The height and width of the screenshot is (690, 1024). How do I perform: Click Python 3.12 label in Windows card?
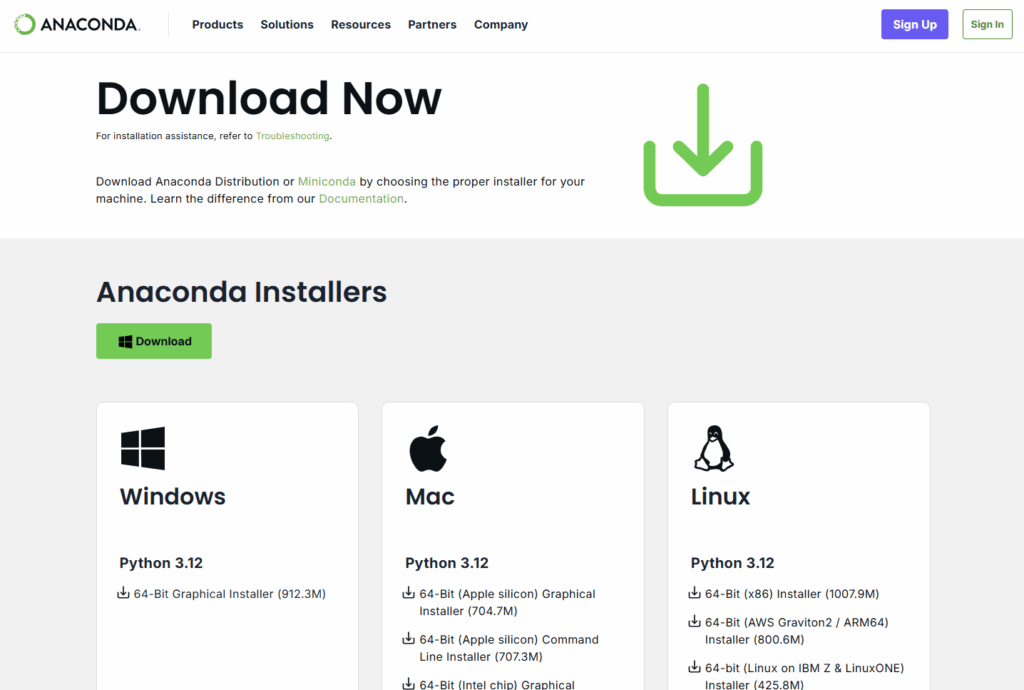(161, 563)
